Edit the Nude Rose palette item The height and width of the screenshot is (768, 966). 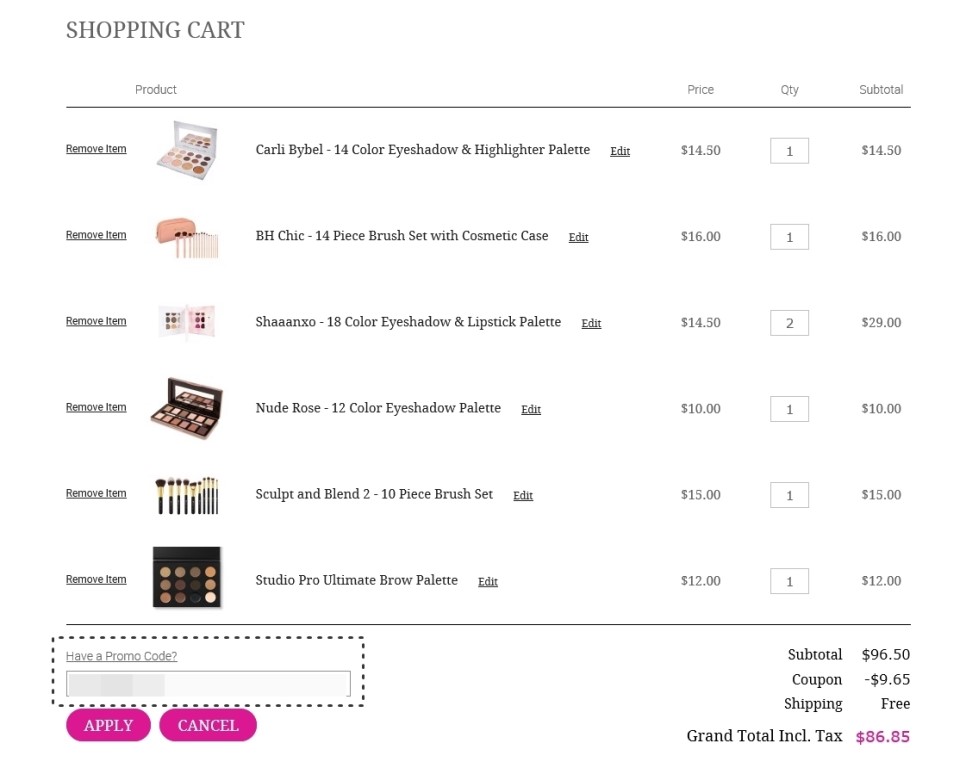[x=530, y=410]
